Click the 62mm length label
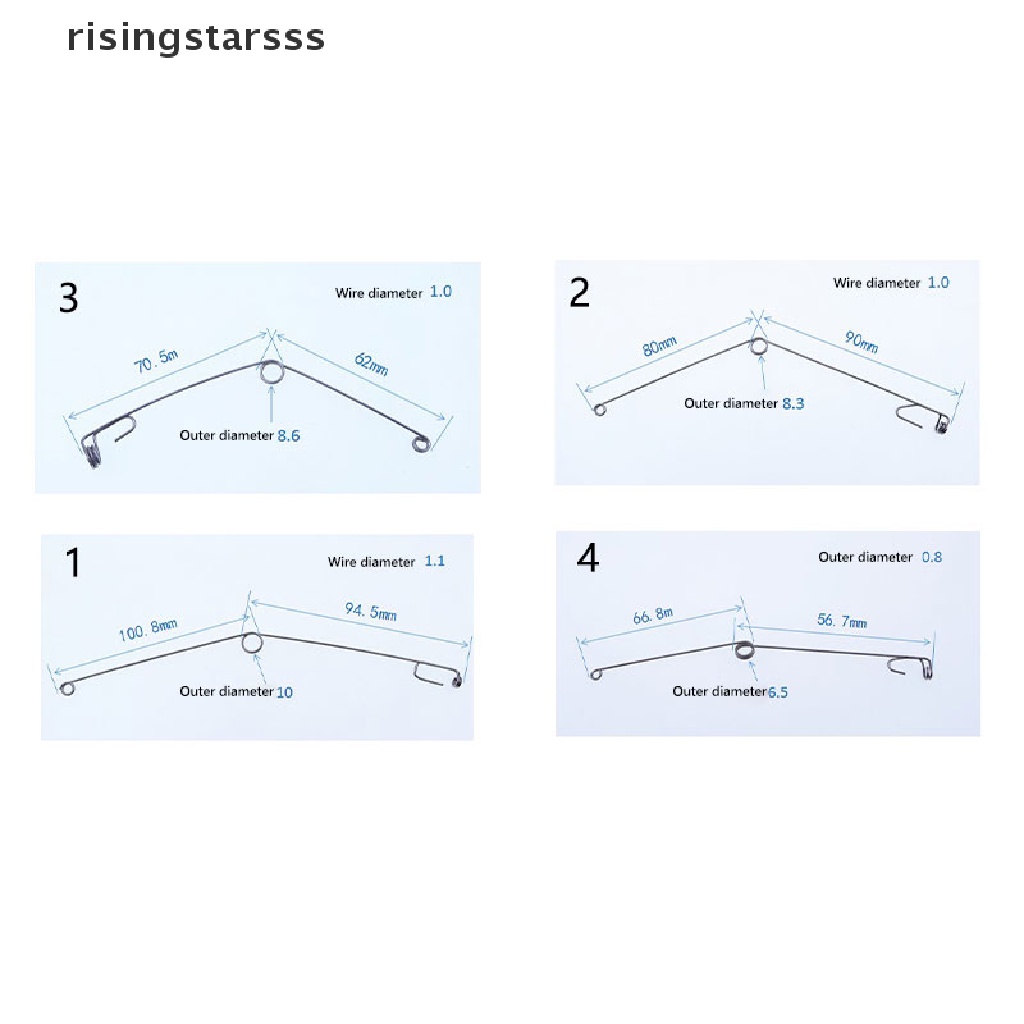Screen dimensions: 1024x1024 pyautogui.click(x=371, y=365)
